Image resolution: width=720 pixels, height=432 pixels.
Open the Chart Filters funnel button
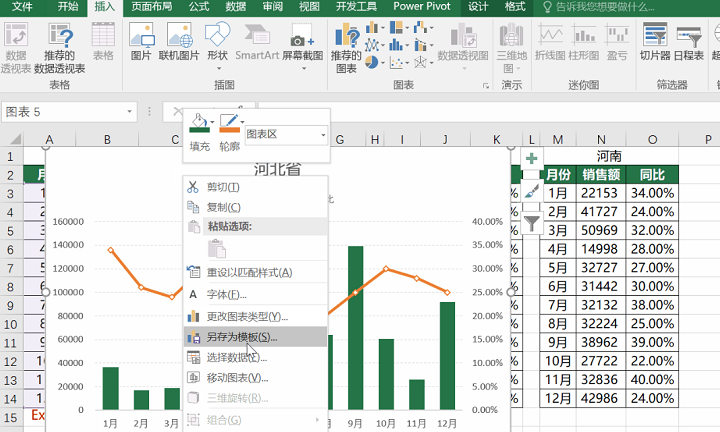pos(531,223)
